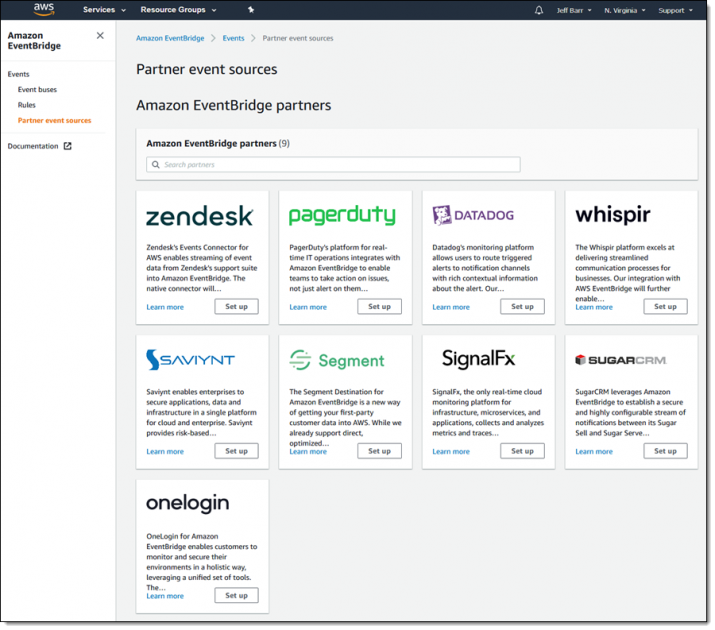Expand the Resource Groups dropdown
This screenshot has height=630, width=715.
[x=178, y=10]
